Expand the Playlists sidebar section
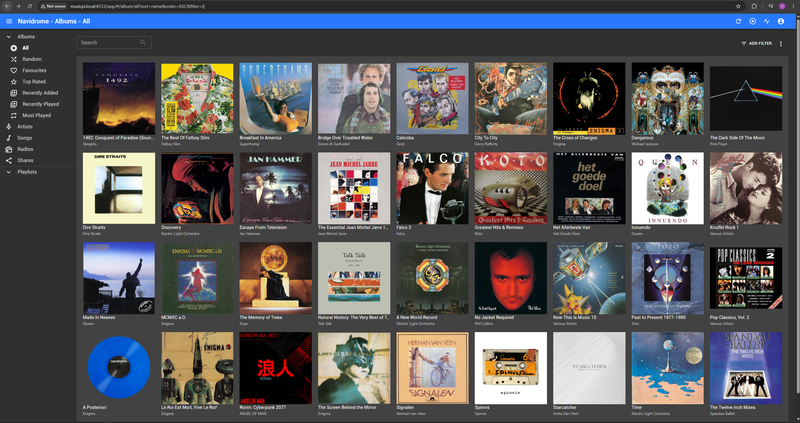The height and width of the screenshot is (423, 800). coord(9,172)
